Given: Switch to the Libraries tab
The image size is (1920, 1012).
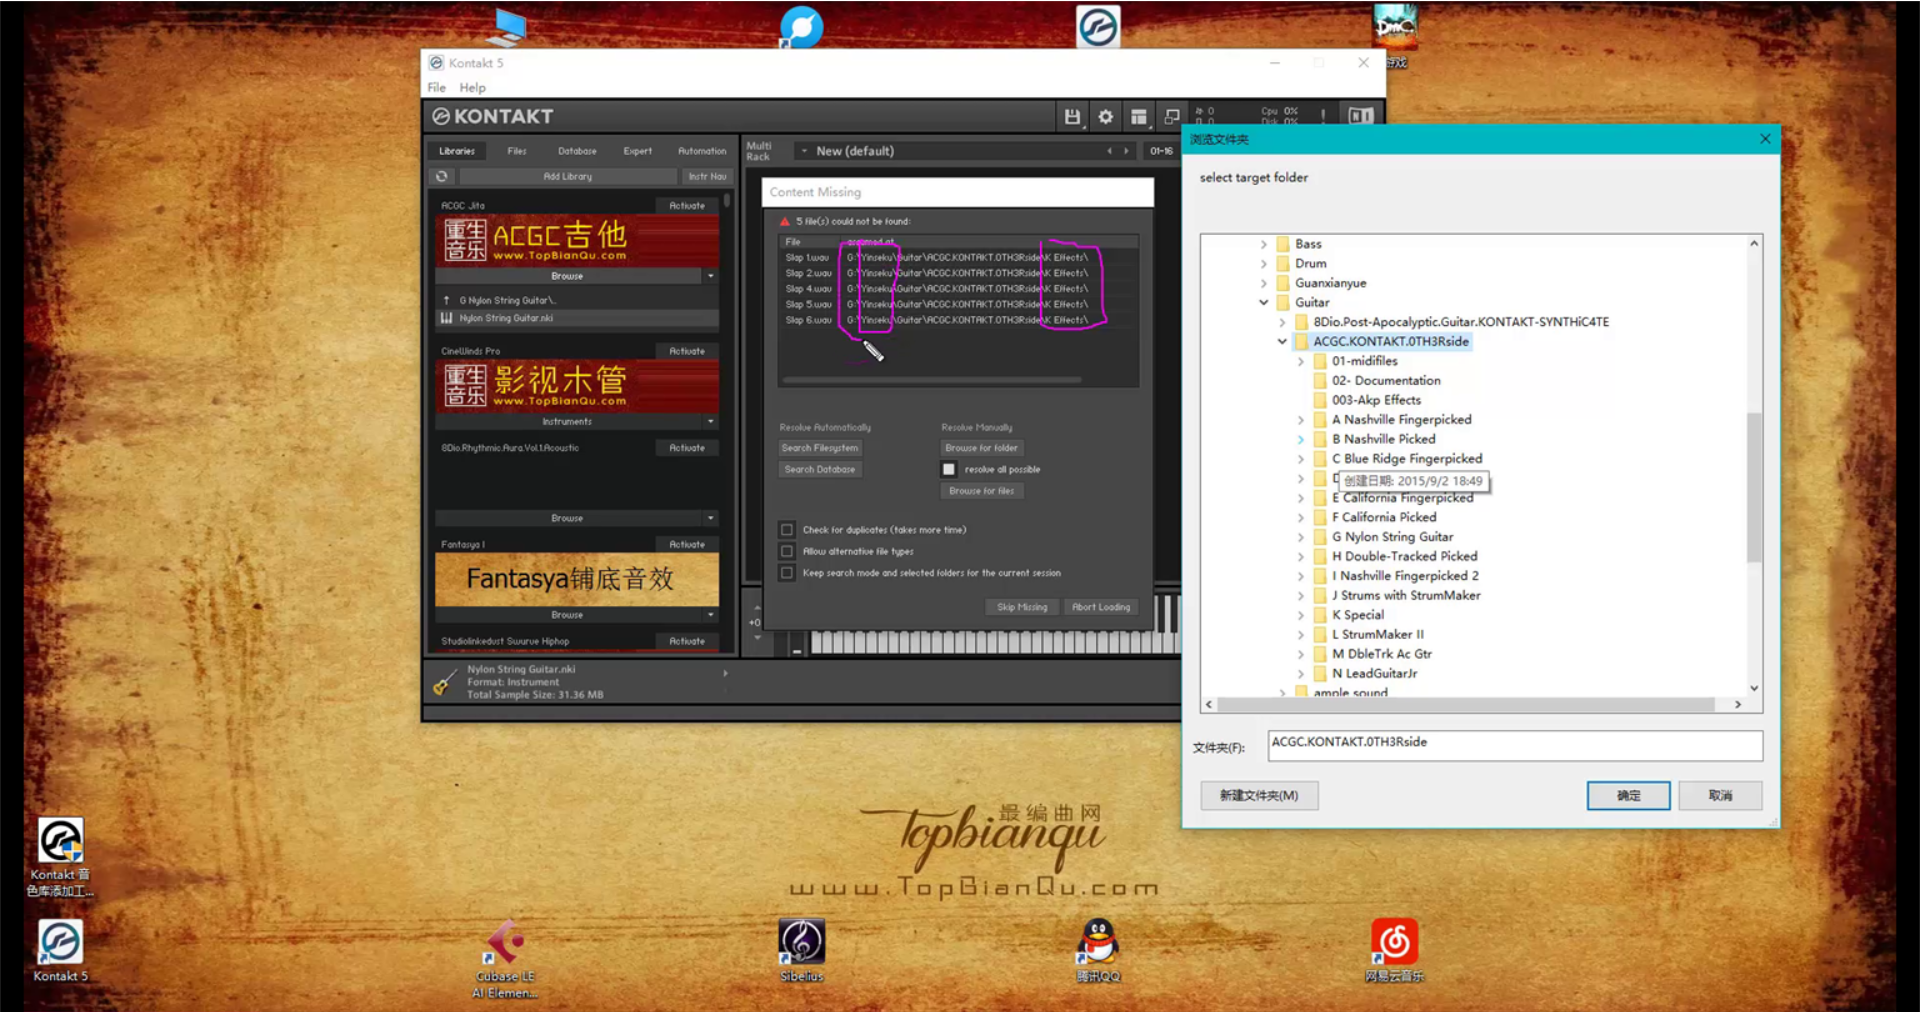Looking at the screenshot, I should (457, 151).
